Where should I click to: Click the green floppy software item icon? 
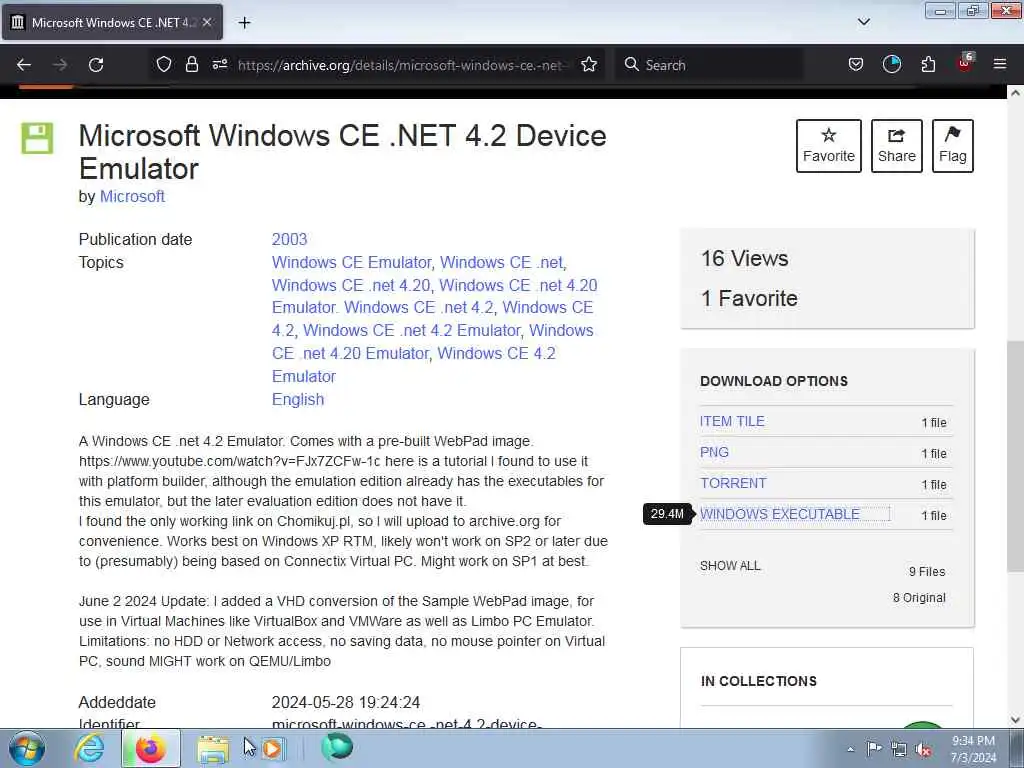tap(37, 138)
